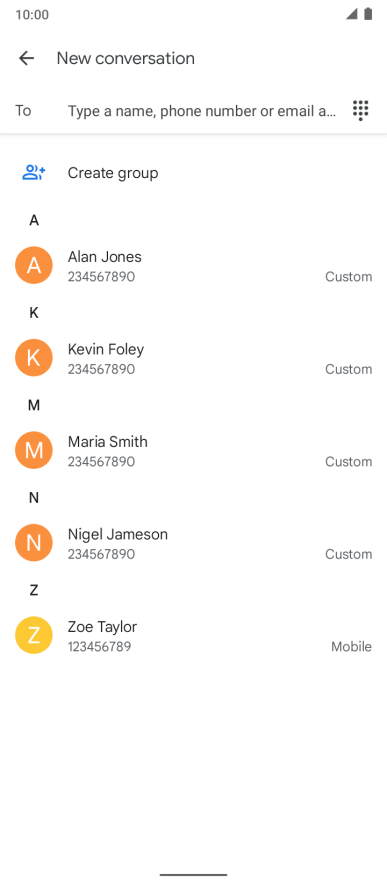The width and height of the screenshot is (387, 882).
Task: Check the battery status icon
Action: pyautogui.click(x=368, y=14)
